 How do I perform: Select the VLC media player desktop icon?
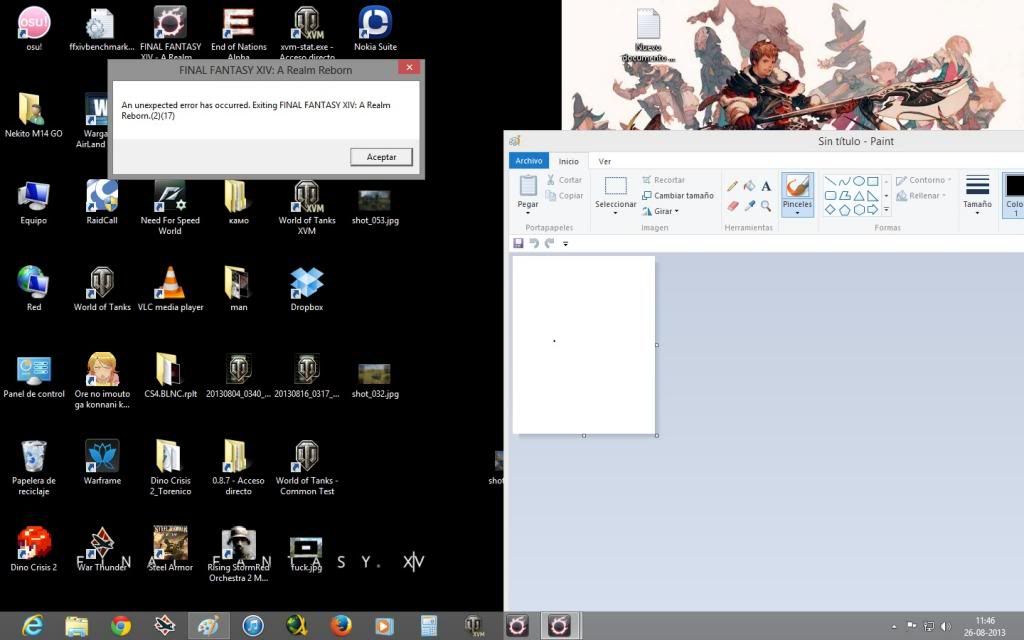pos(170,289)
